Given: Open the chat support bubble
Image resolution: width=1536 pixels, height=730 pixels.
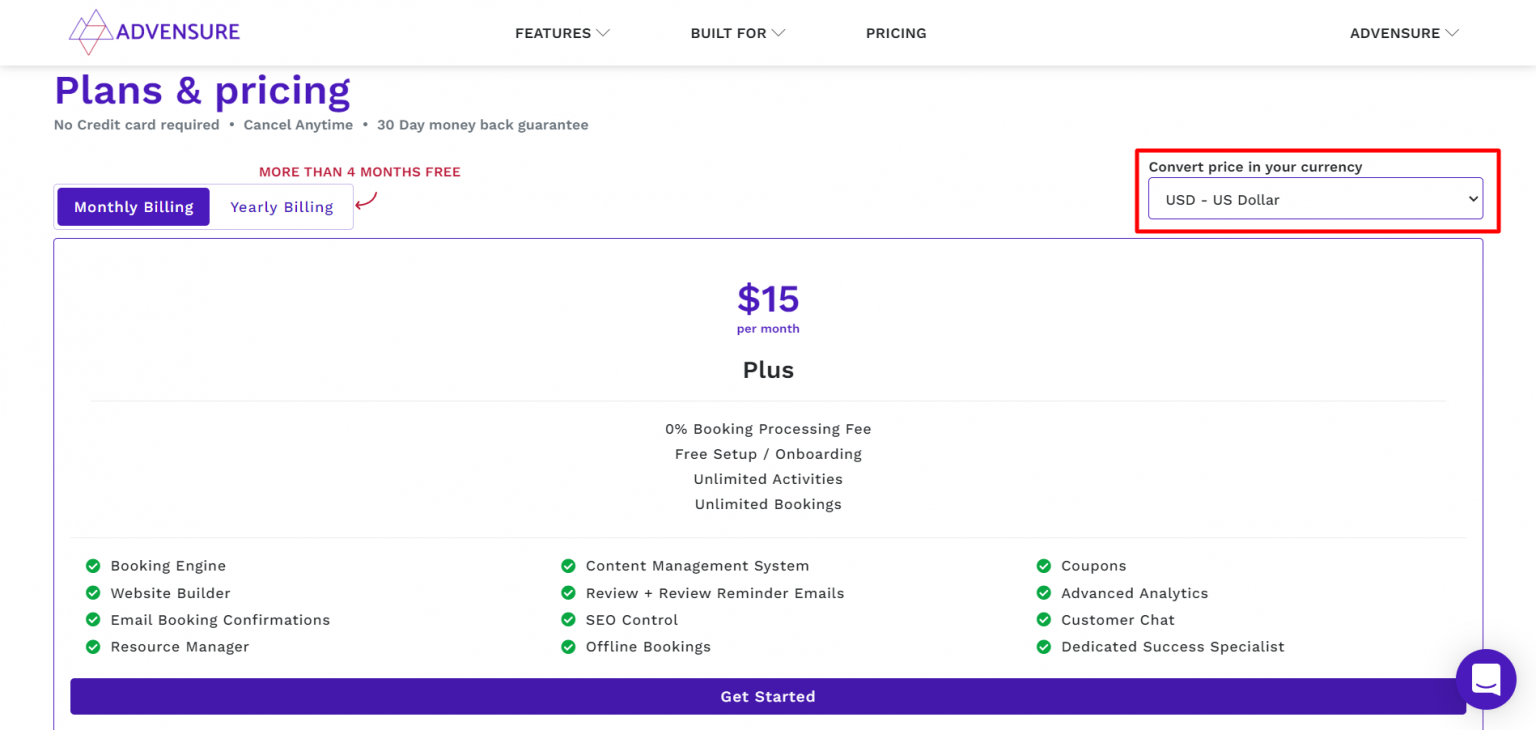Looking at the screenshot, I should pos(1485,679).
